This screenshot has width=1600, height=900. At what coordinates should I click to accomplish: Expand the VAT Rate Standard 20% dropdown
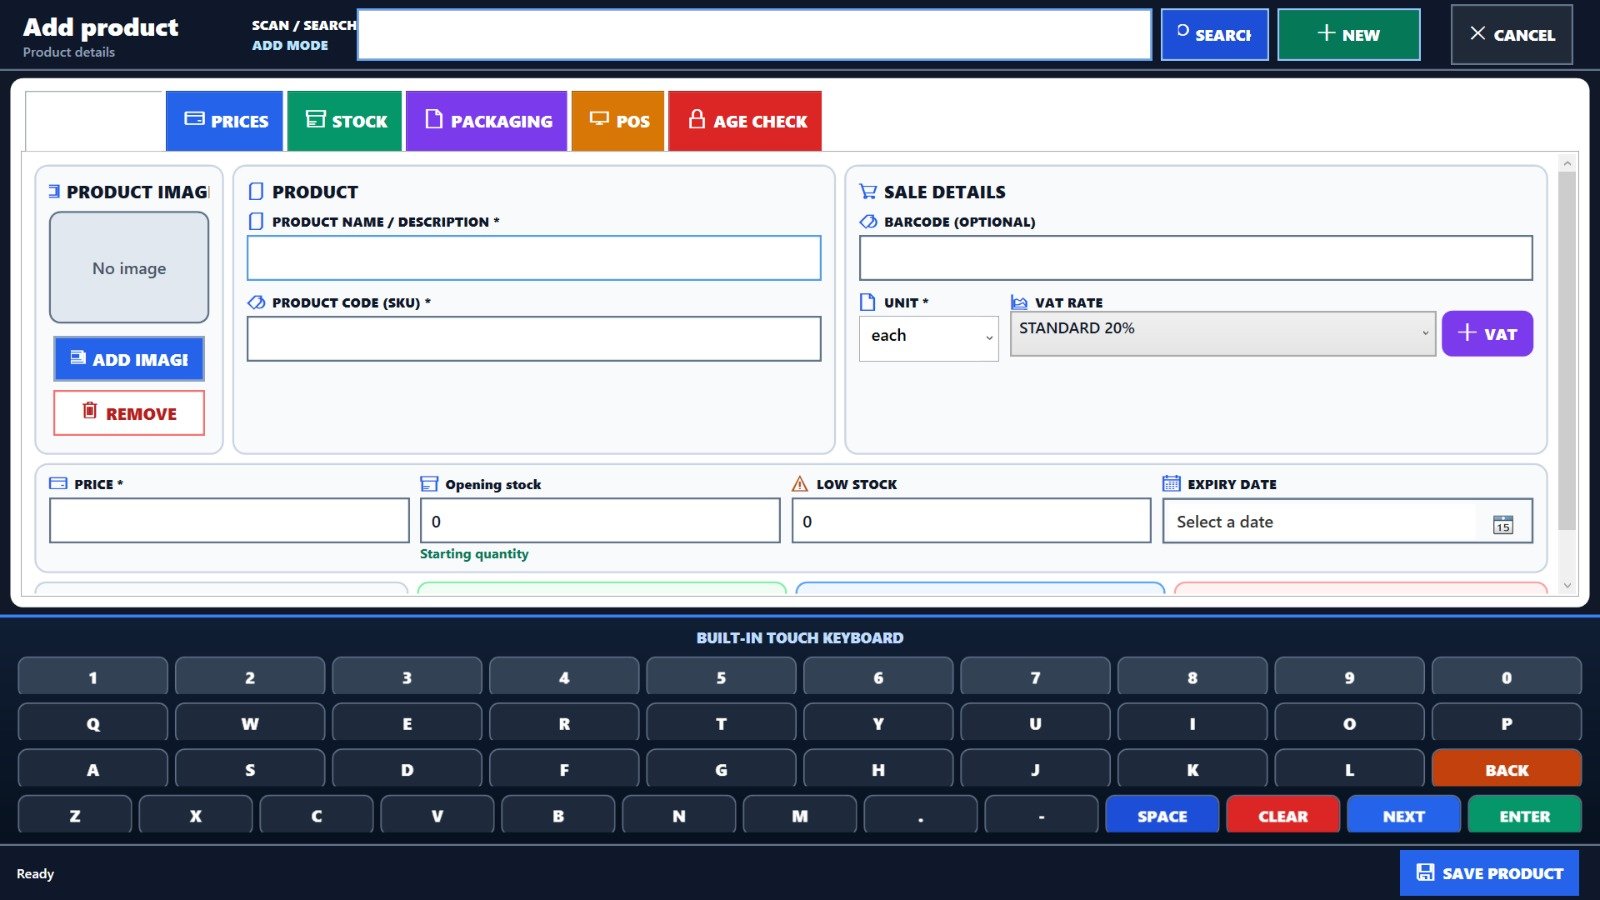point(1223,333)
